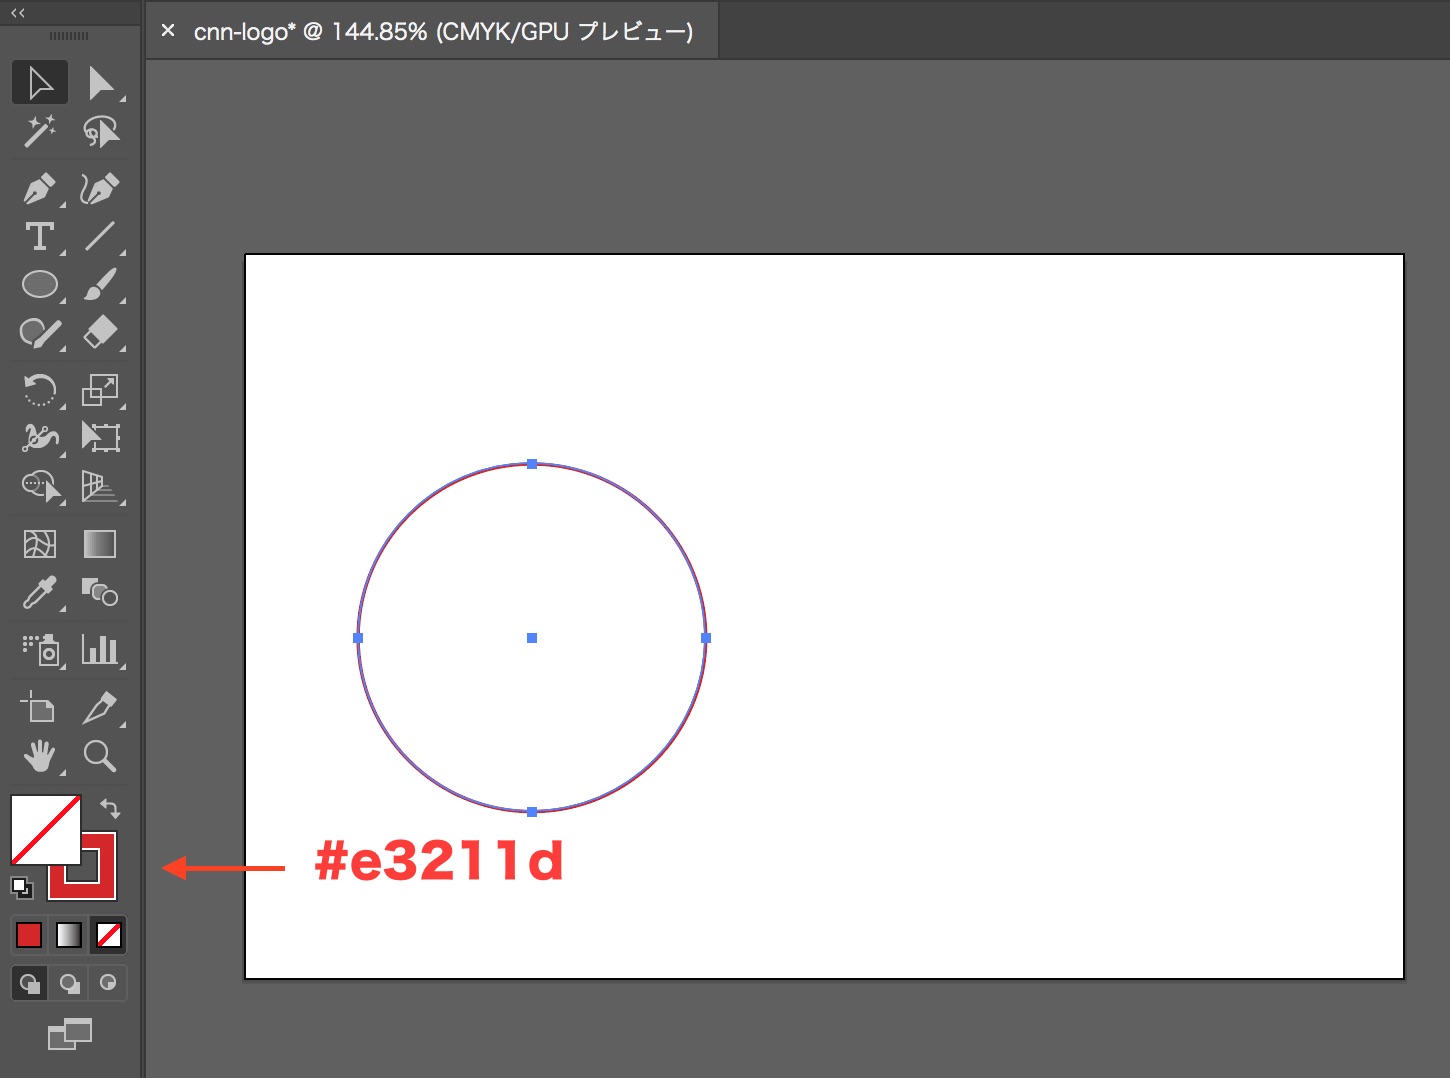Close the cnn-logo document tab
This screenshot has height=1078, width=1450.
click(168, 31)
